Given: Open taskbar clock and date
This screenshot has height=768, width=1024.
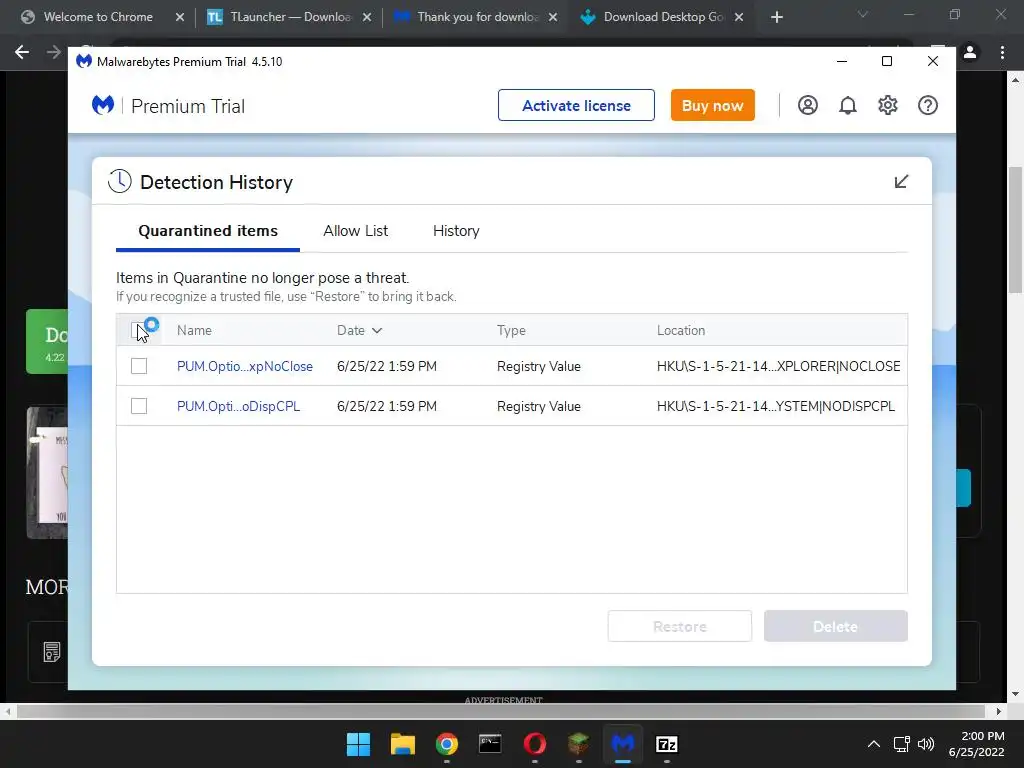Looking at the screenshot, I should click(x=976, y=744).
